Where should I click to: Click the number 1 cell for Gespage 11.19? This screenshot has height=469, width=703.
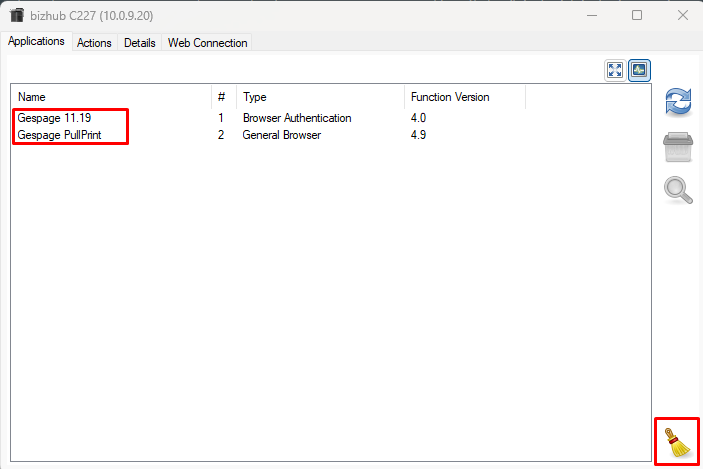pyautogui.click(x=221, y=118)
